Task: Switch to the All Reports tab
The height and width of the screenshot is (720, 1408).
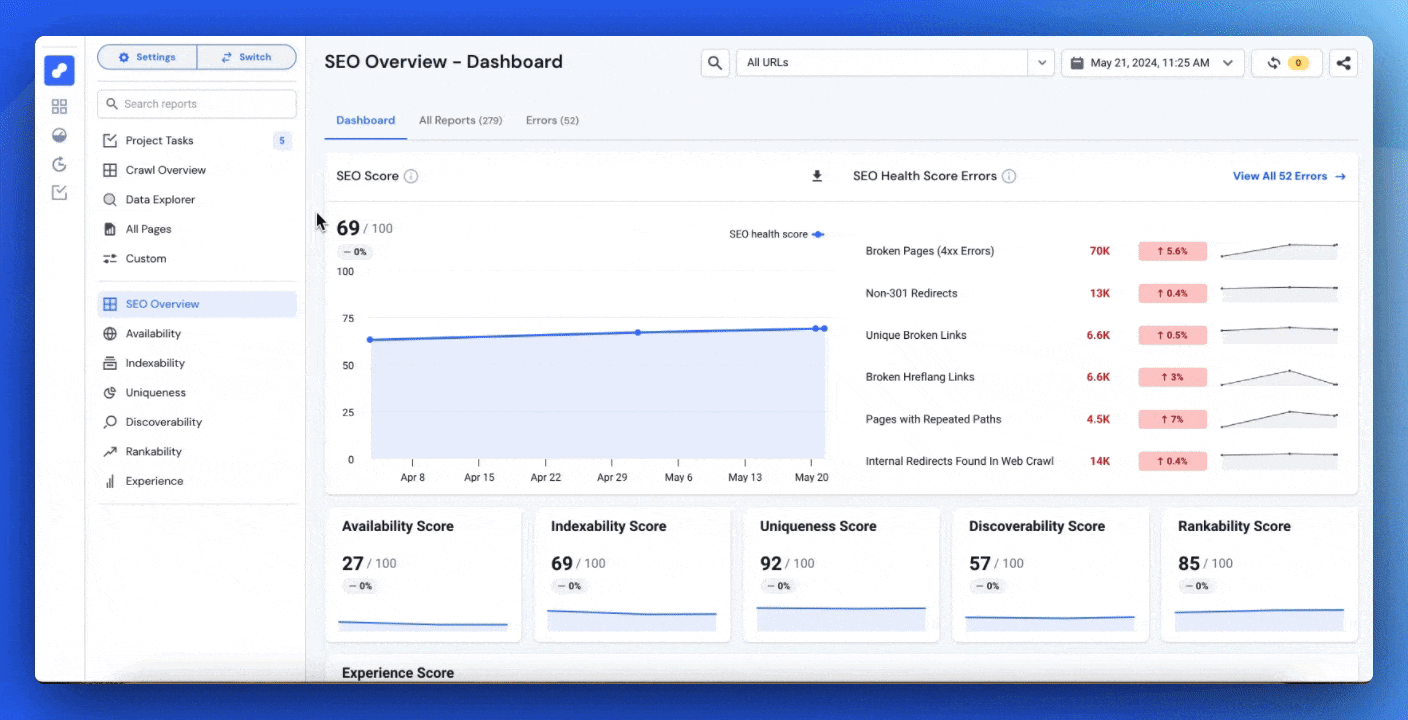Action: (x=460, y=120)
